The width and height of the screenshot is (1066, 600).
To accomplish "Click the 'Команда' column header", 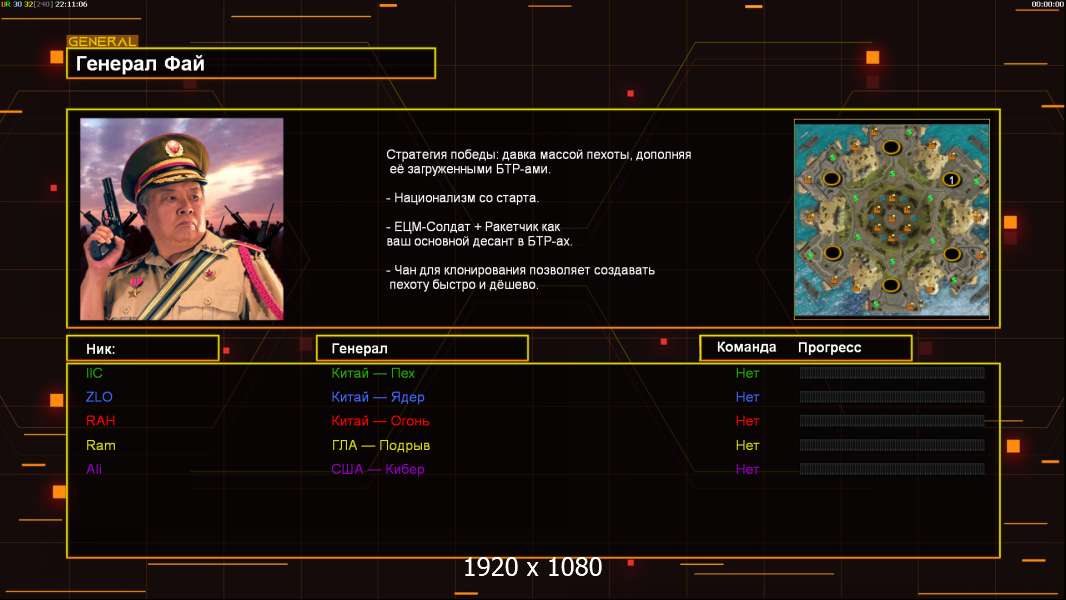I will coord(746,347).
